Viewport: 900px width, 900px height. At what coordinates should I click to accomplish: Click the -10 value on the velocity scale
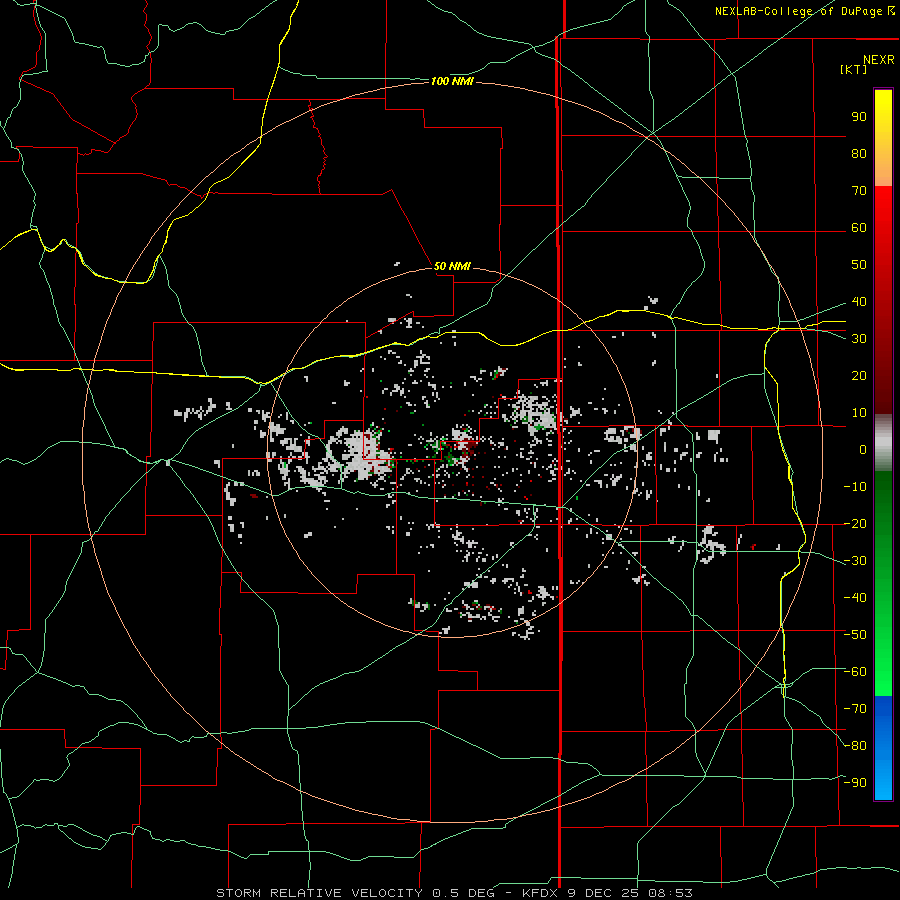[x=855, y=487]
